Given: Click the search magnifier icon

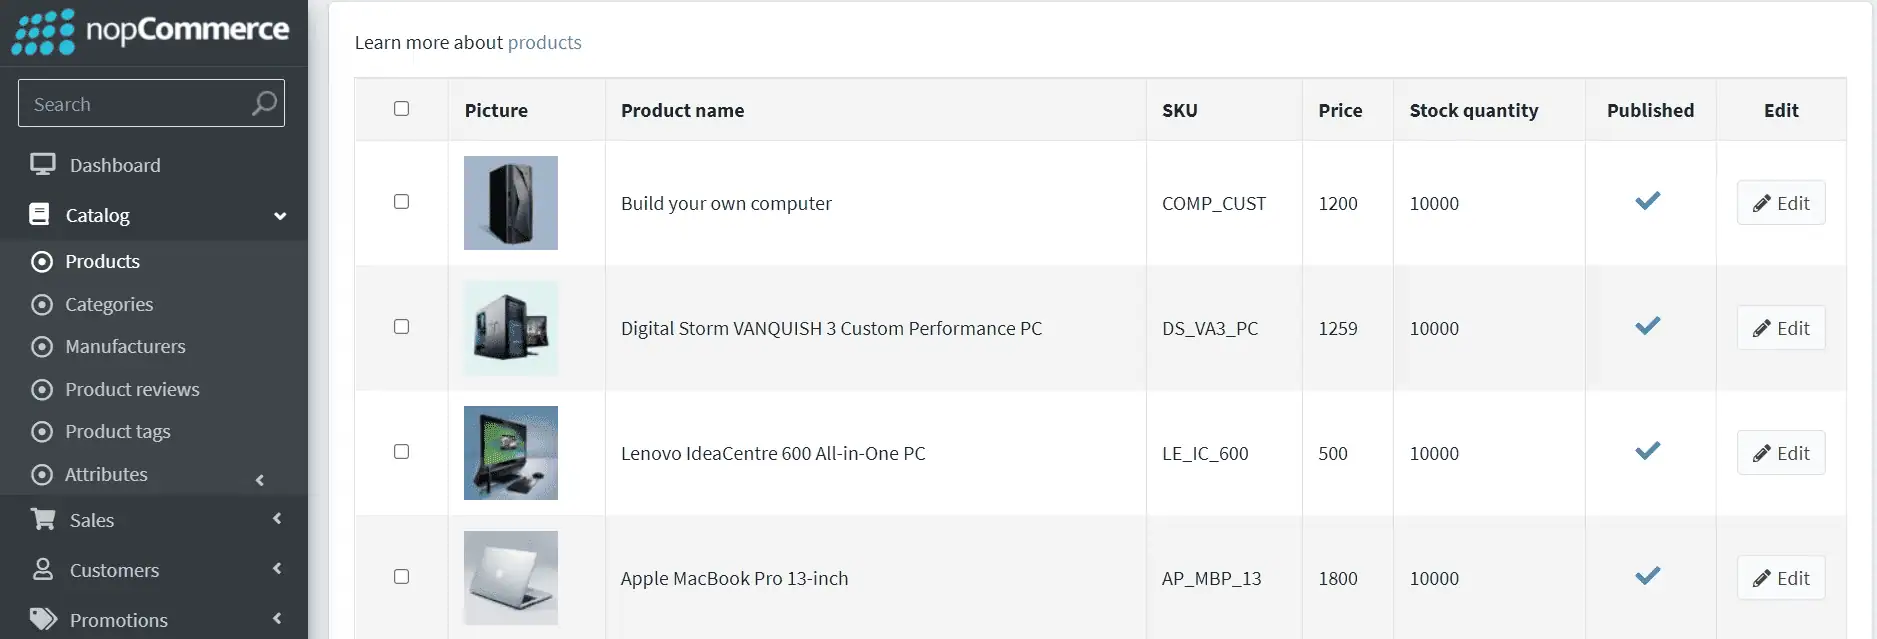Looking at the screenshot, I should 262,103.
